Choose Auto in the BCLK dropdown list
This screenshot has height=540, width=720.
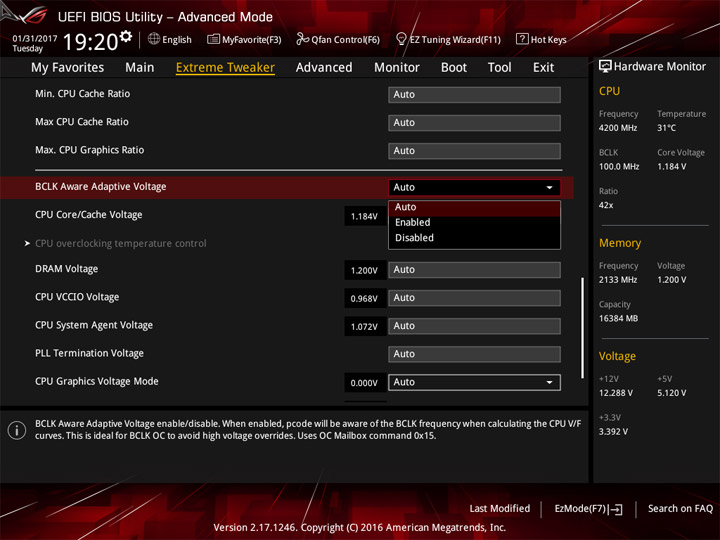[x=474, y=208]
